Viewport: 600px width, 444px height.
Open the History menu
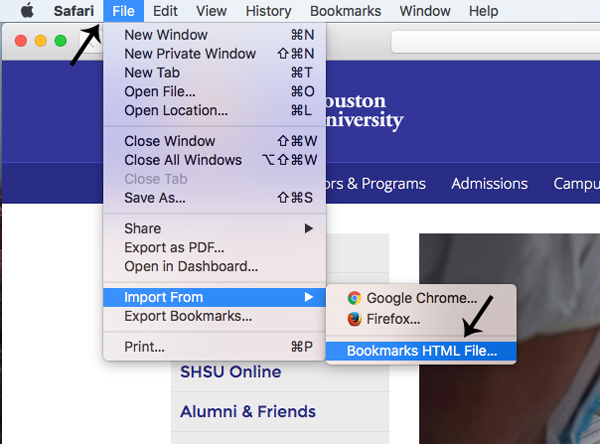coord(268,11)
